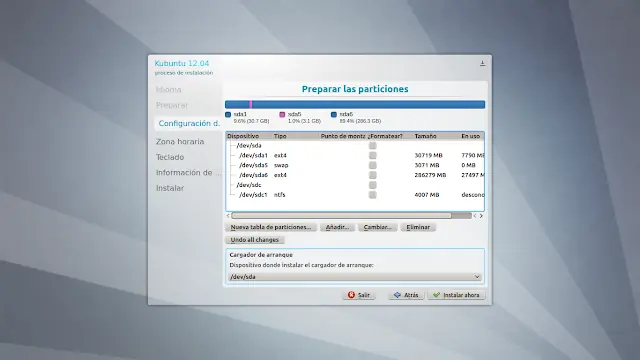Viewport: 640px width, 360px height.
Task: Go to the Zona horaria step
Action: [180, 142]
